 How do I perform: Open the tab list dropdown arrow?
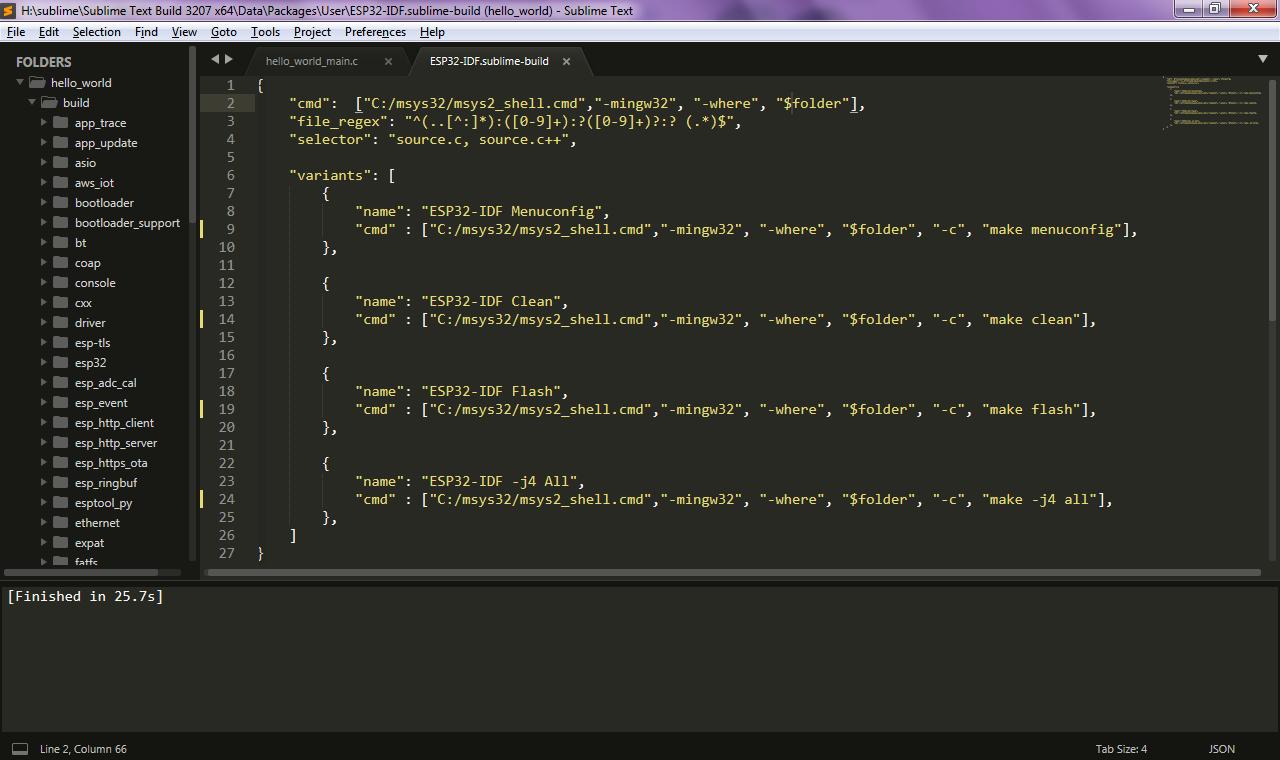click(x=1262, y=60)
